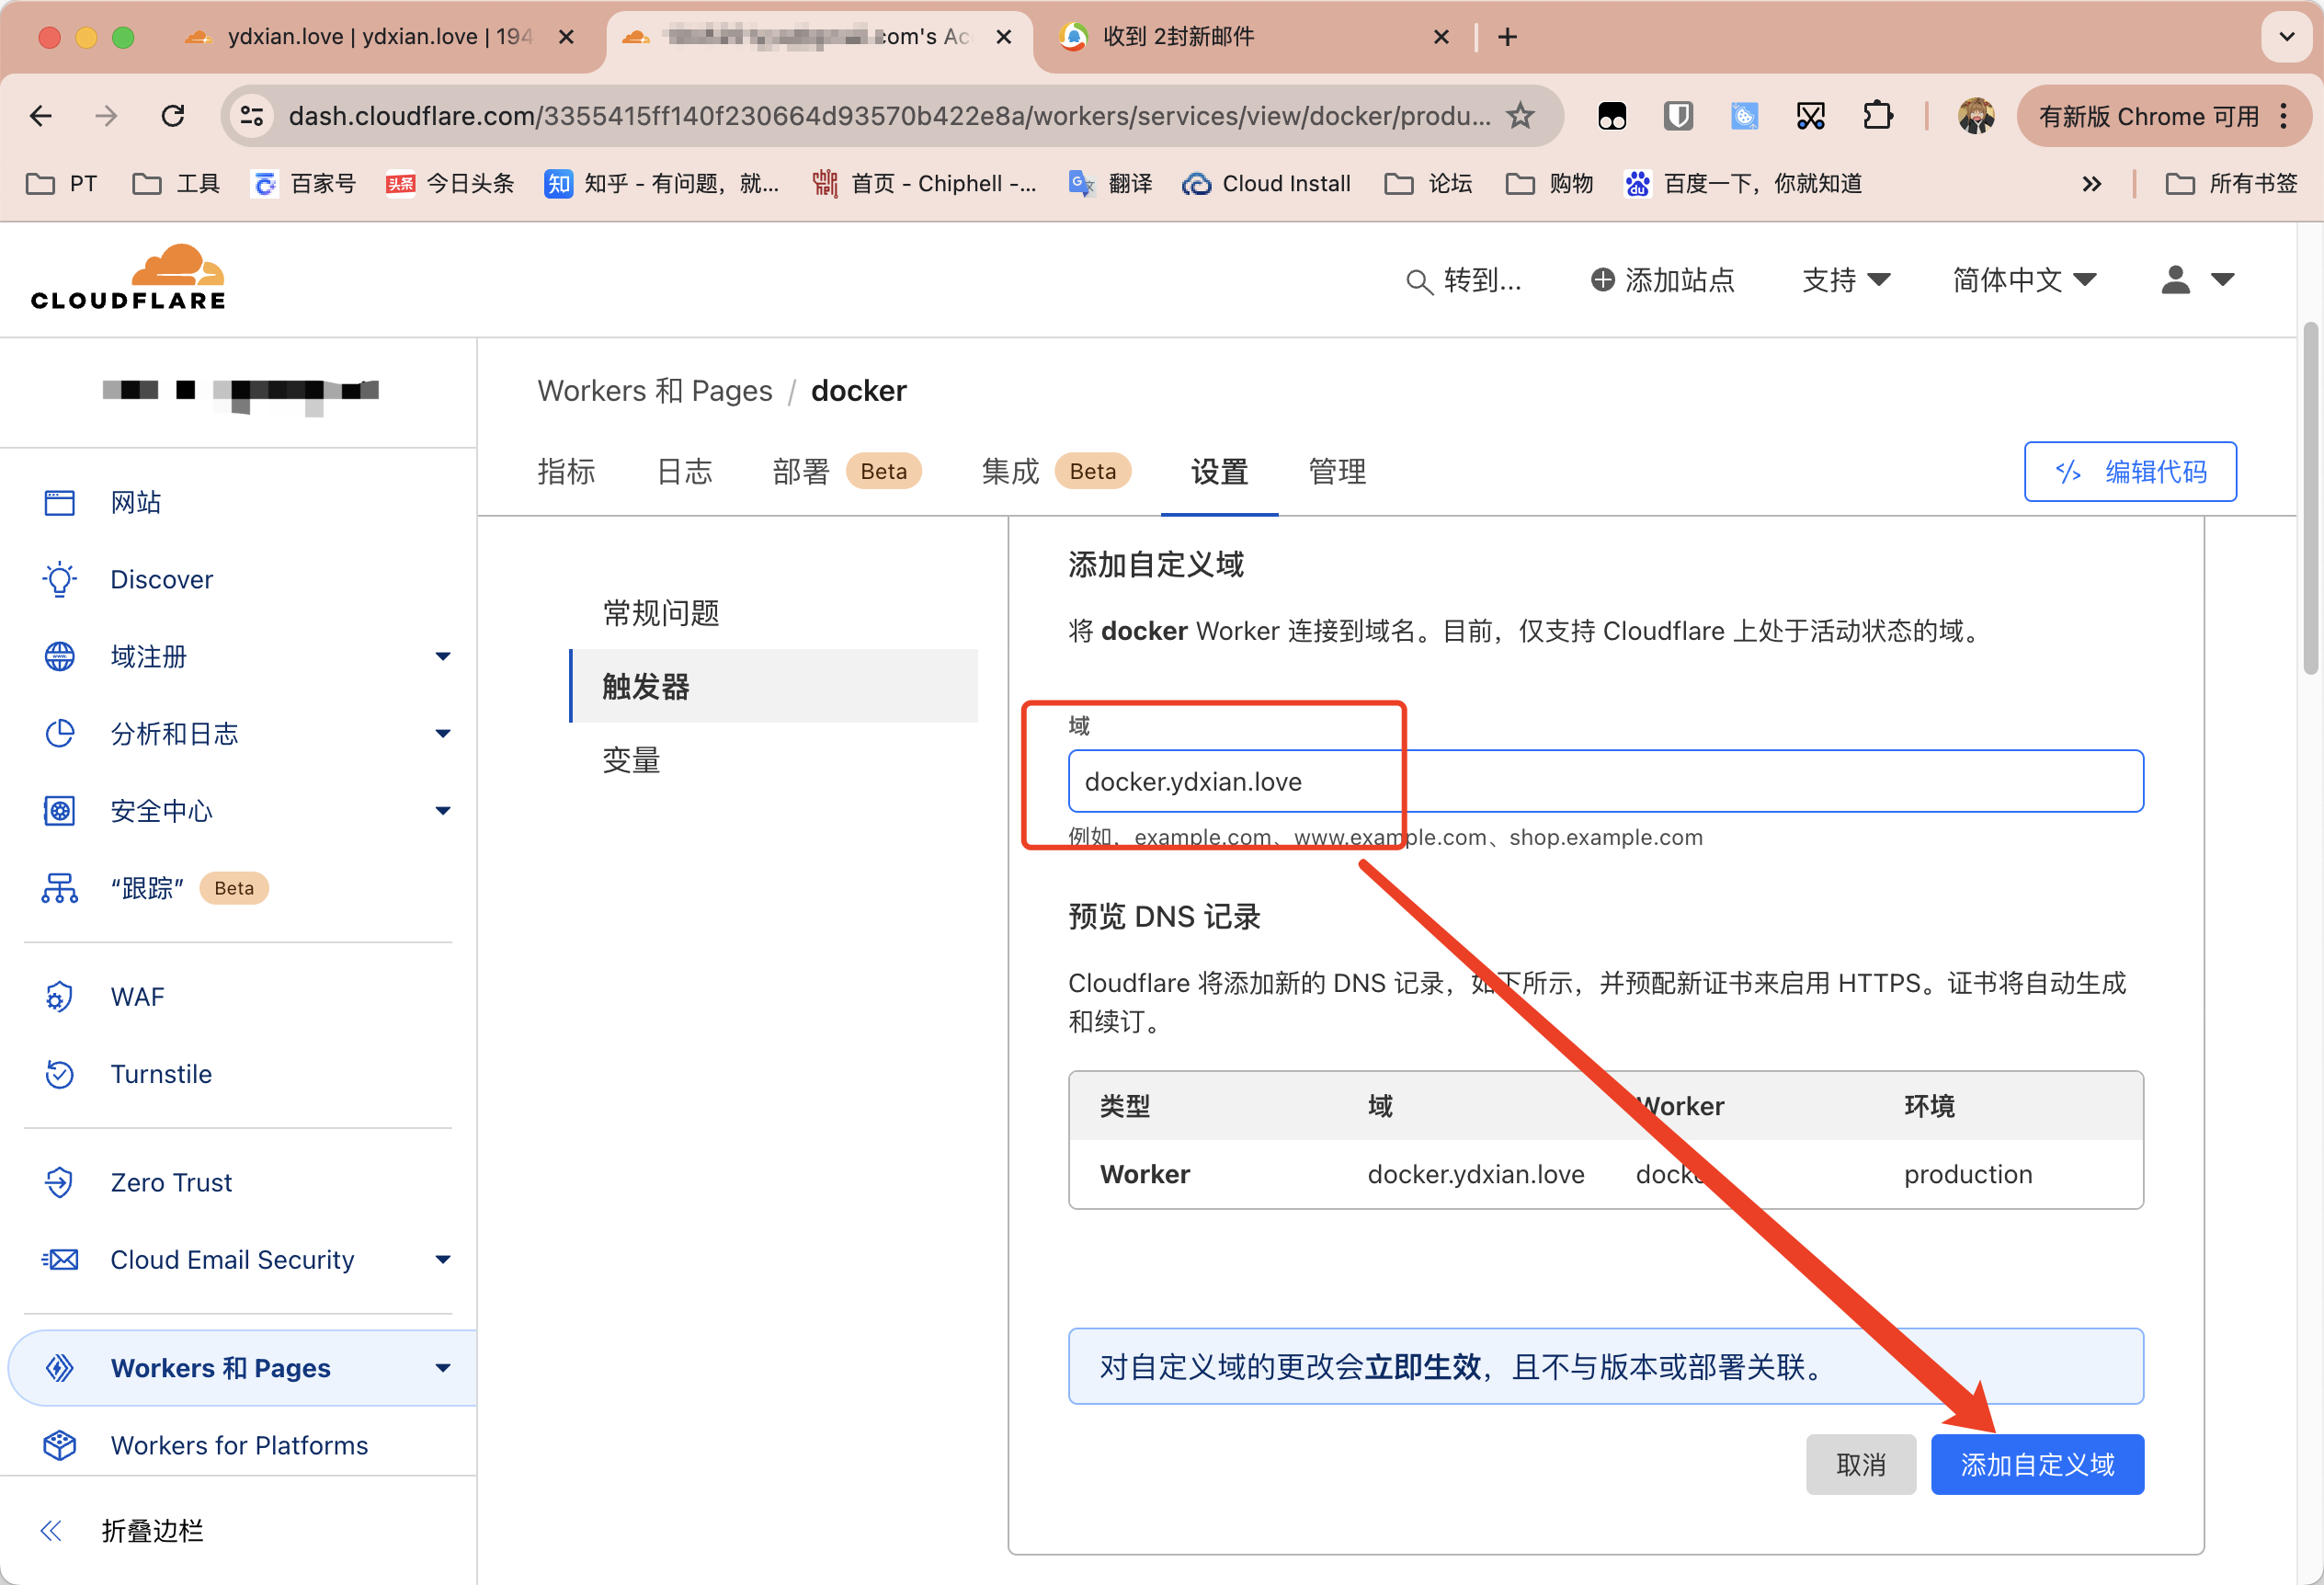The width and height of the screenshot is (2324, 1585).
Task: Click the 转到 search icon
Action: click(x=1418, y=281)
